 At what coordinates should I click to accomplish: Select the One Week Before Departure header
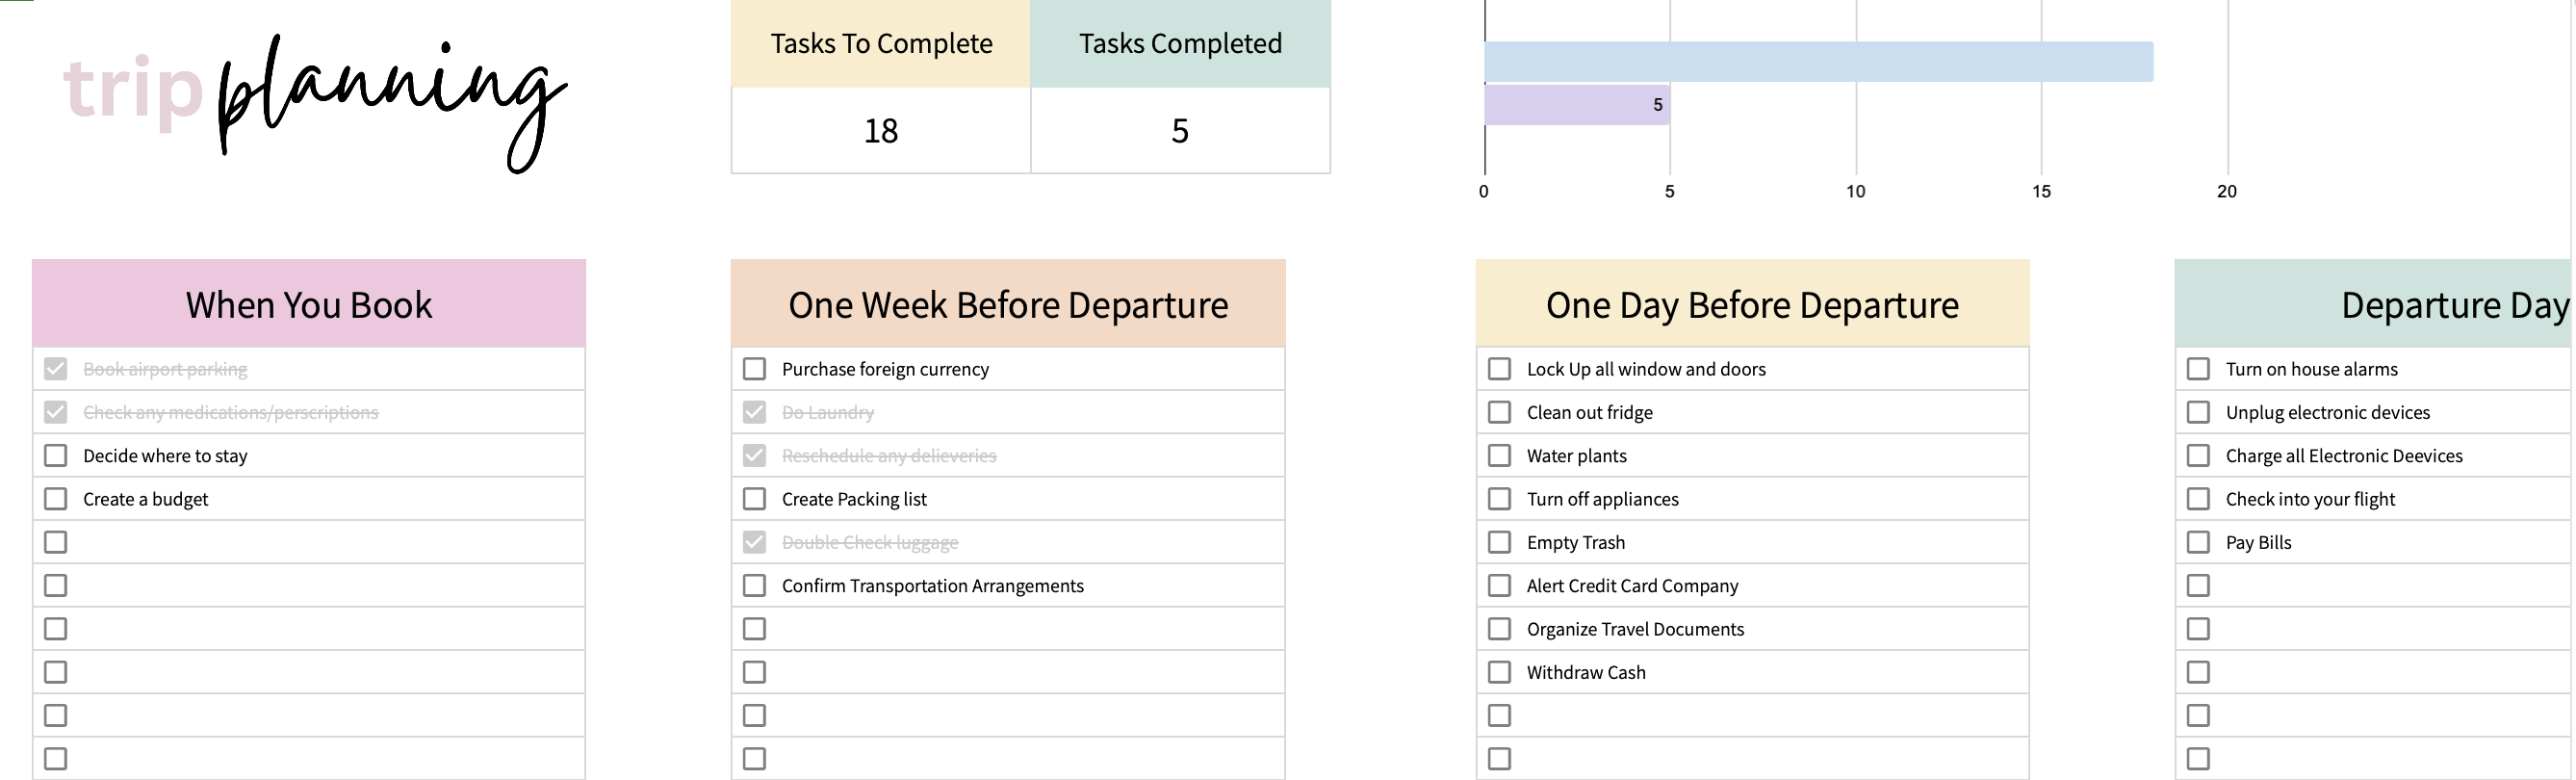pos(1008,304)
